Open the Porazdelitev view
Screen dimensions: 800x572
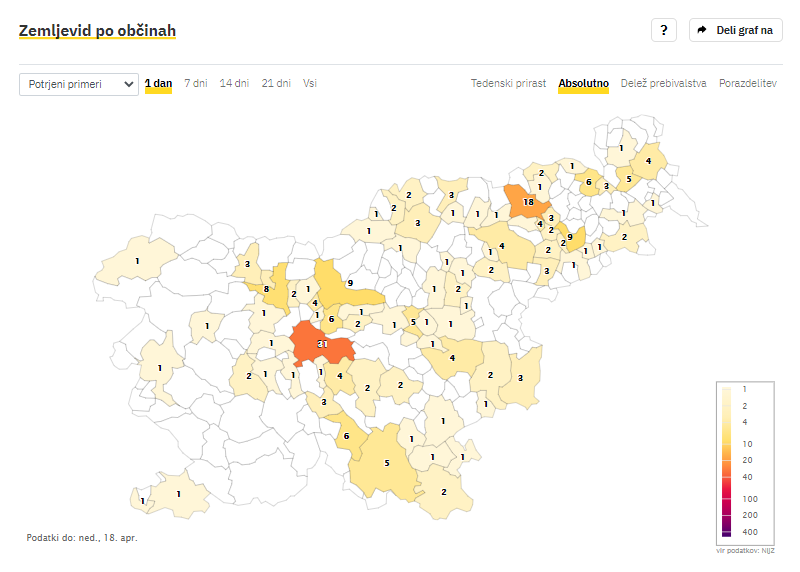click(748, 83)
